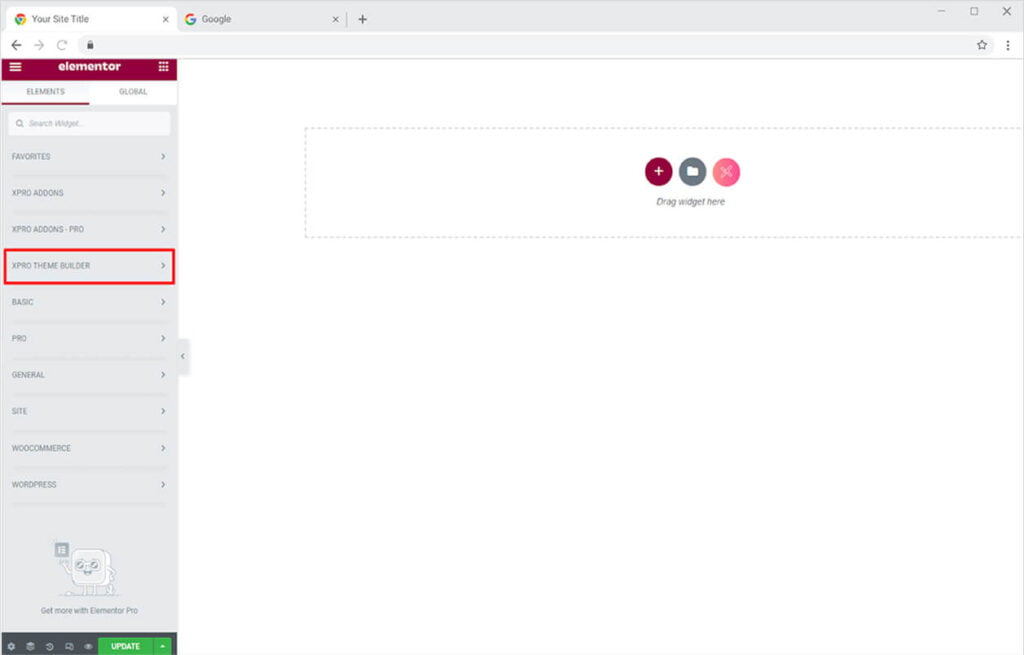Viewport: 1024px width, 655px height.
Task: Open page settings gear icon
Action: click(x=12, y=646)
